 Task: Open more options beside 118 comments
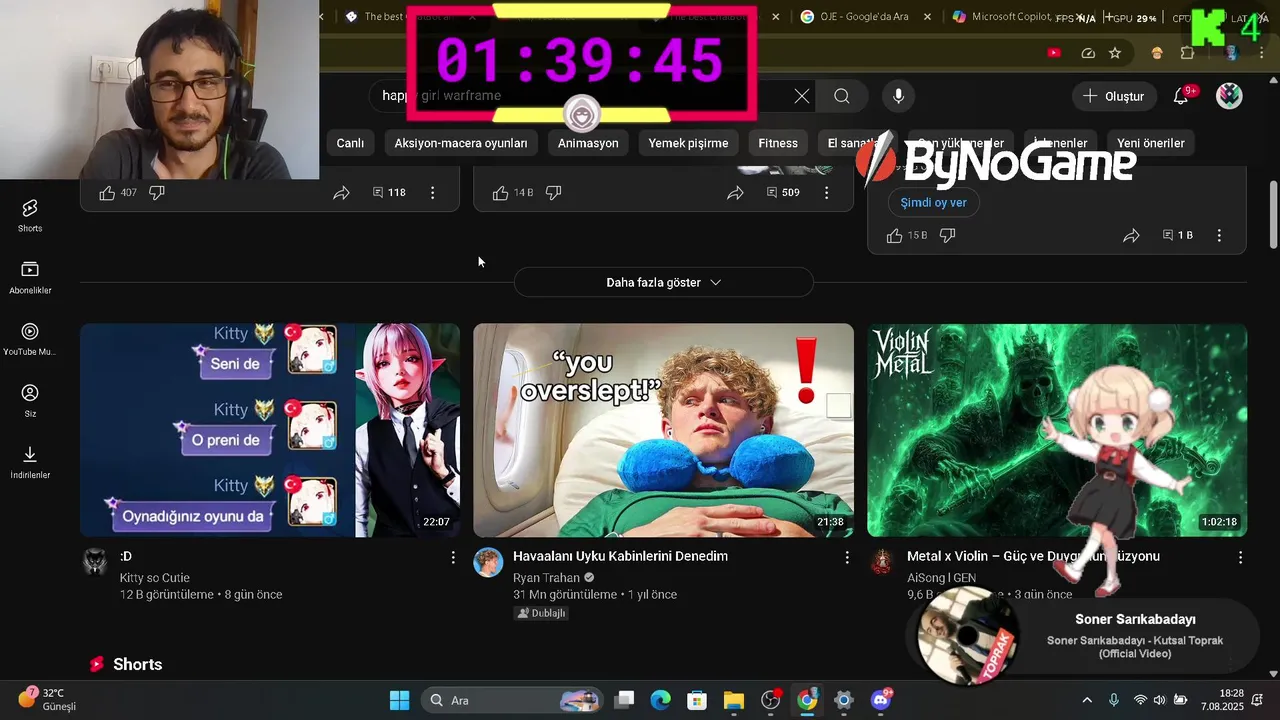click(432, 193)
